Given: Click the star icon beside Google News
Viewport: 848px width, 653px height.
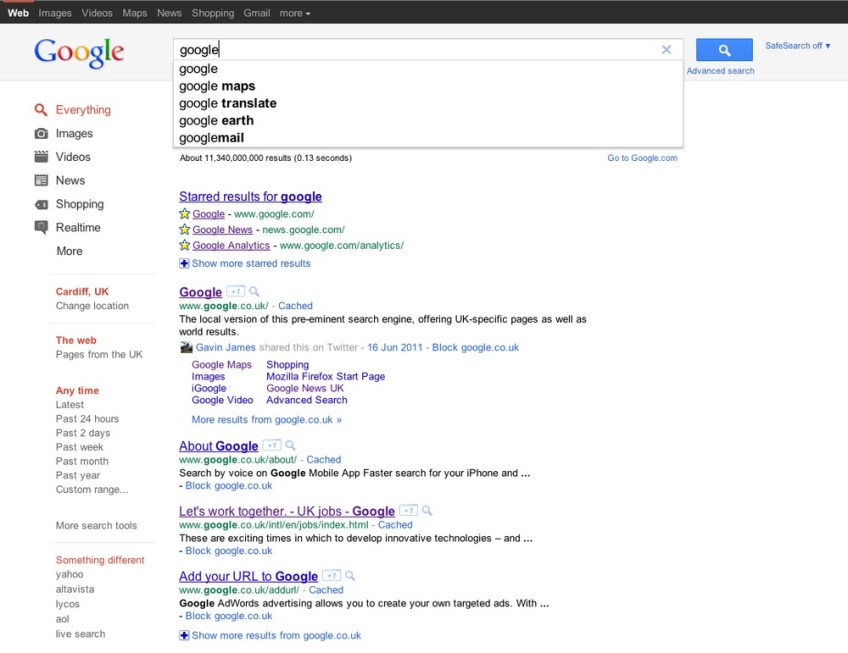Looking at the screenshot, I should pos(184,230).
